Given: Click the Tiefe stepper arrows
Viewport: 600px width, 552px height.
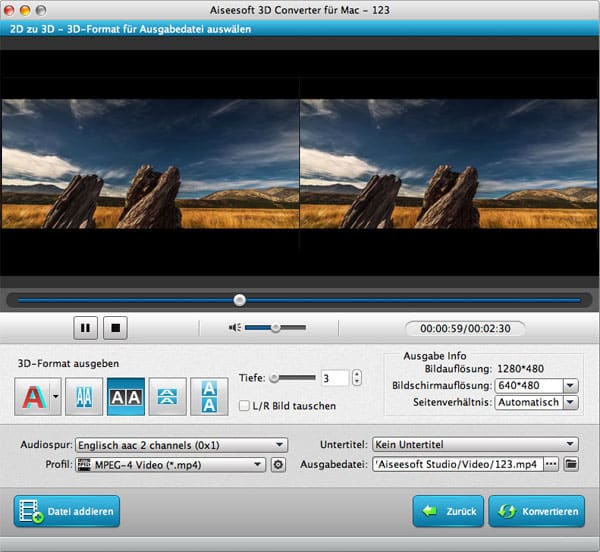Looking at the screenshot, I should tap(357, 378).
